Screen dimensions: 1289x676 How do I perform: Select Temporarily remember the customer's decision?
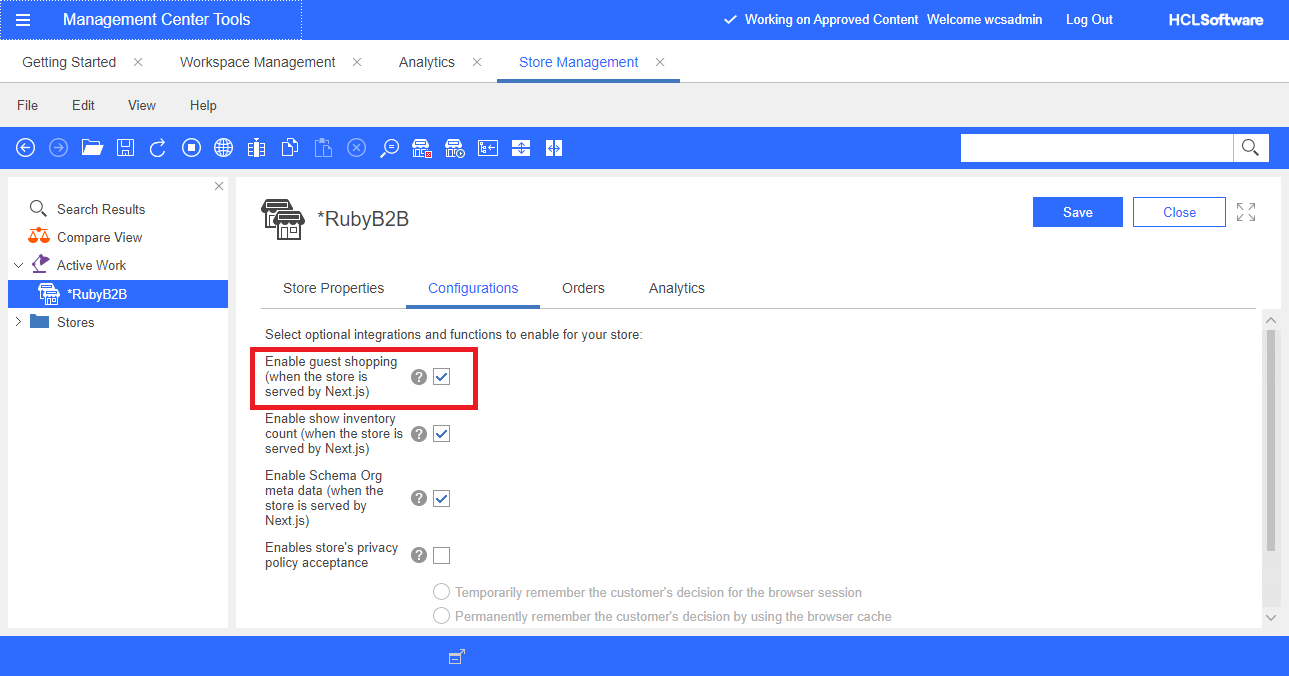441,592
